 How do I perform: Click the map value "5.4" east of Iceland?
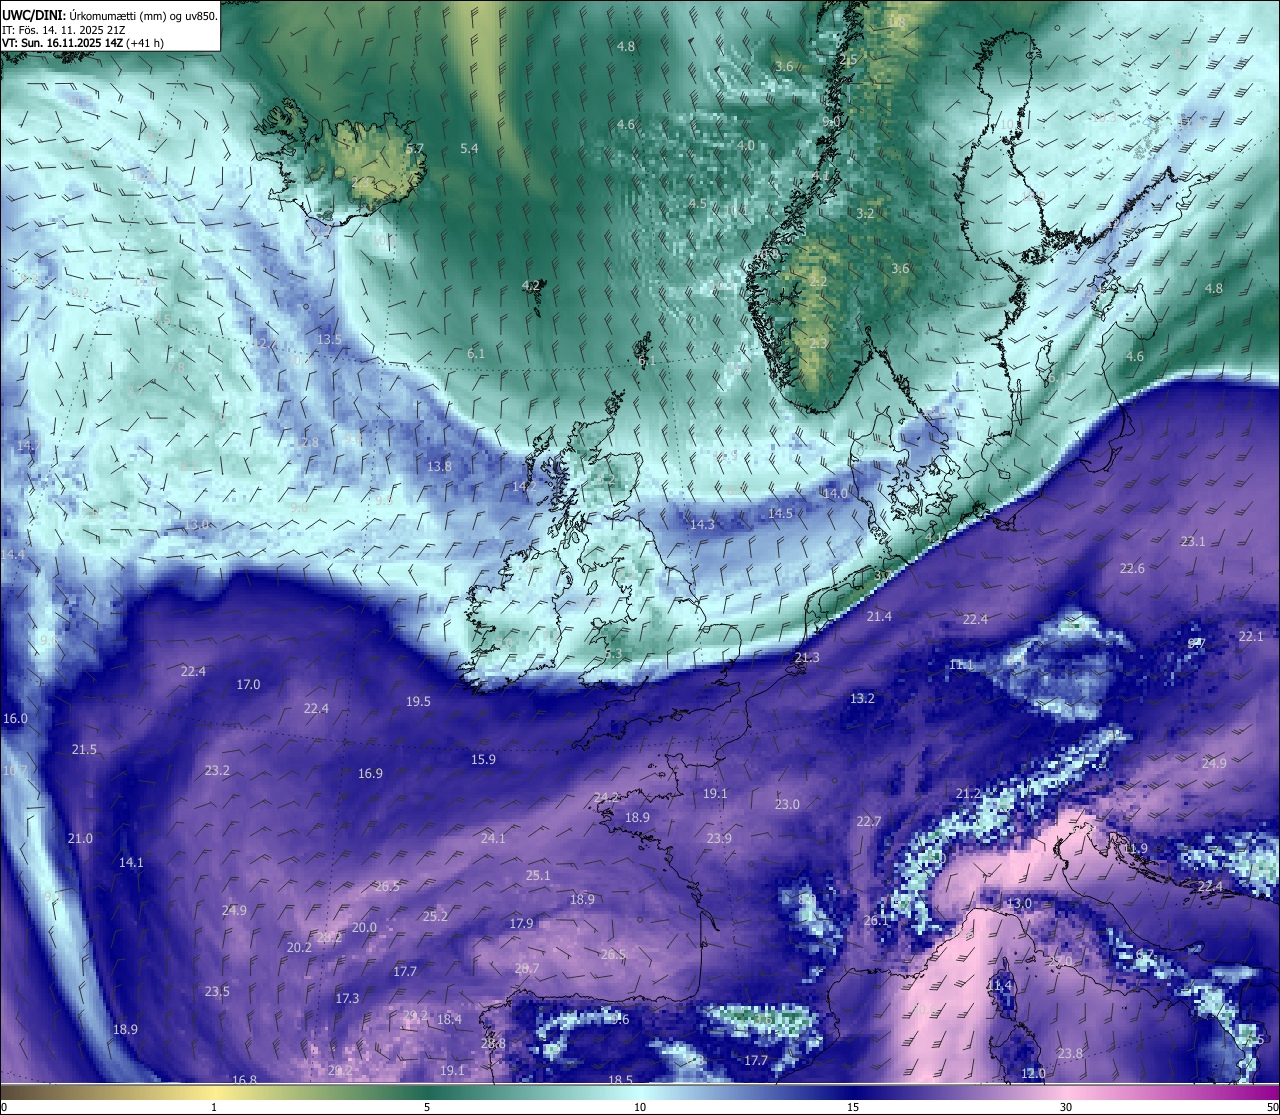[x=469, y=148]
